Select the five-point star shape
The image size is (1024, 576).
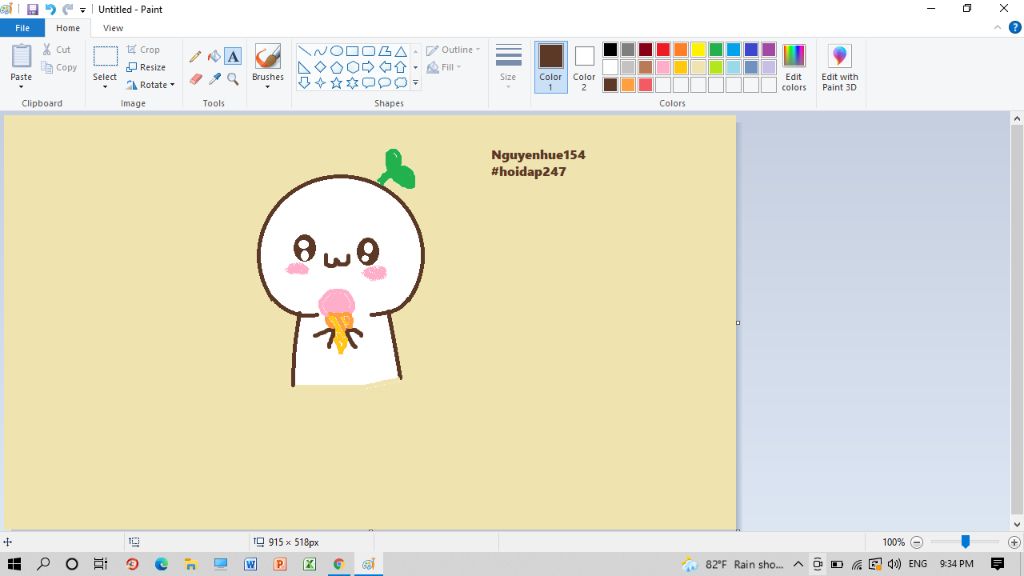(336, 83)
